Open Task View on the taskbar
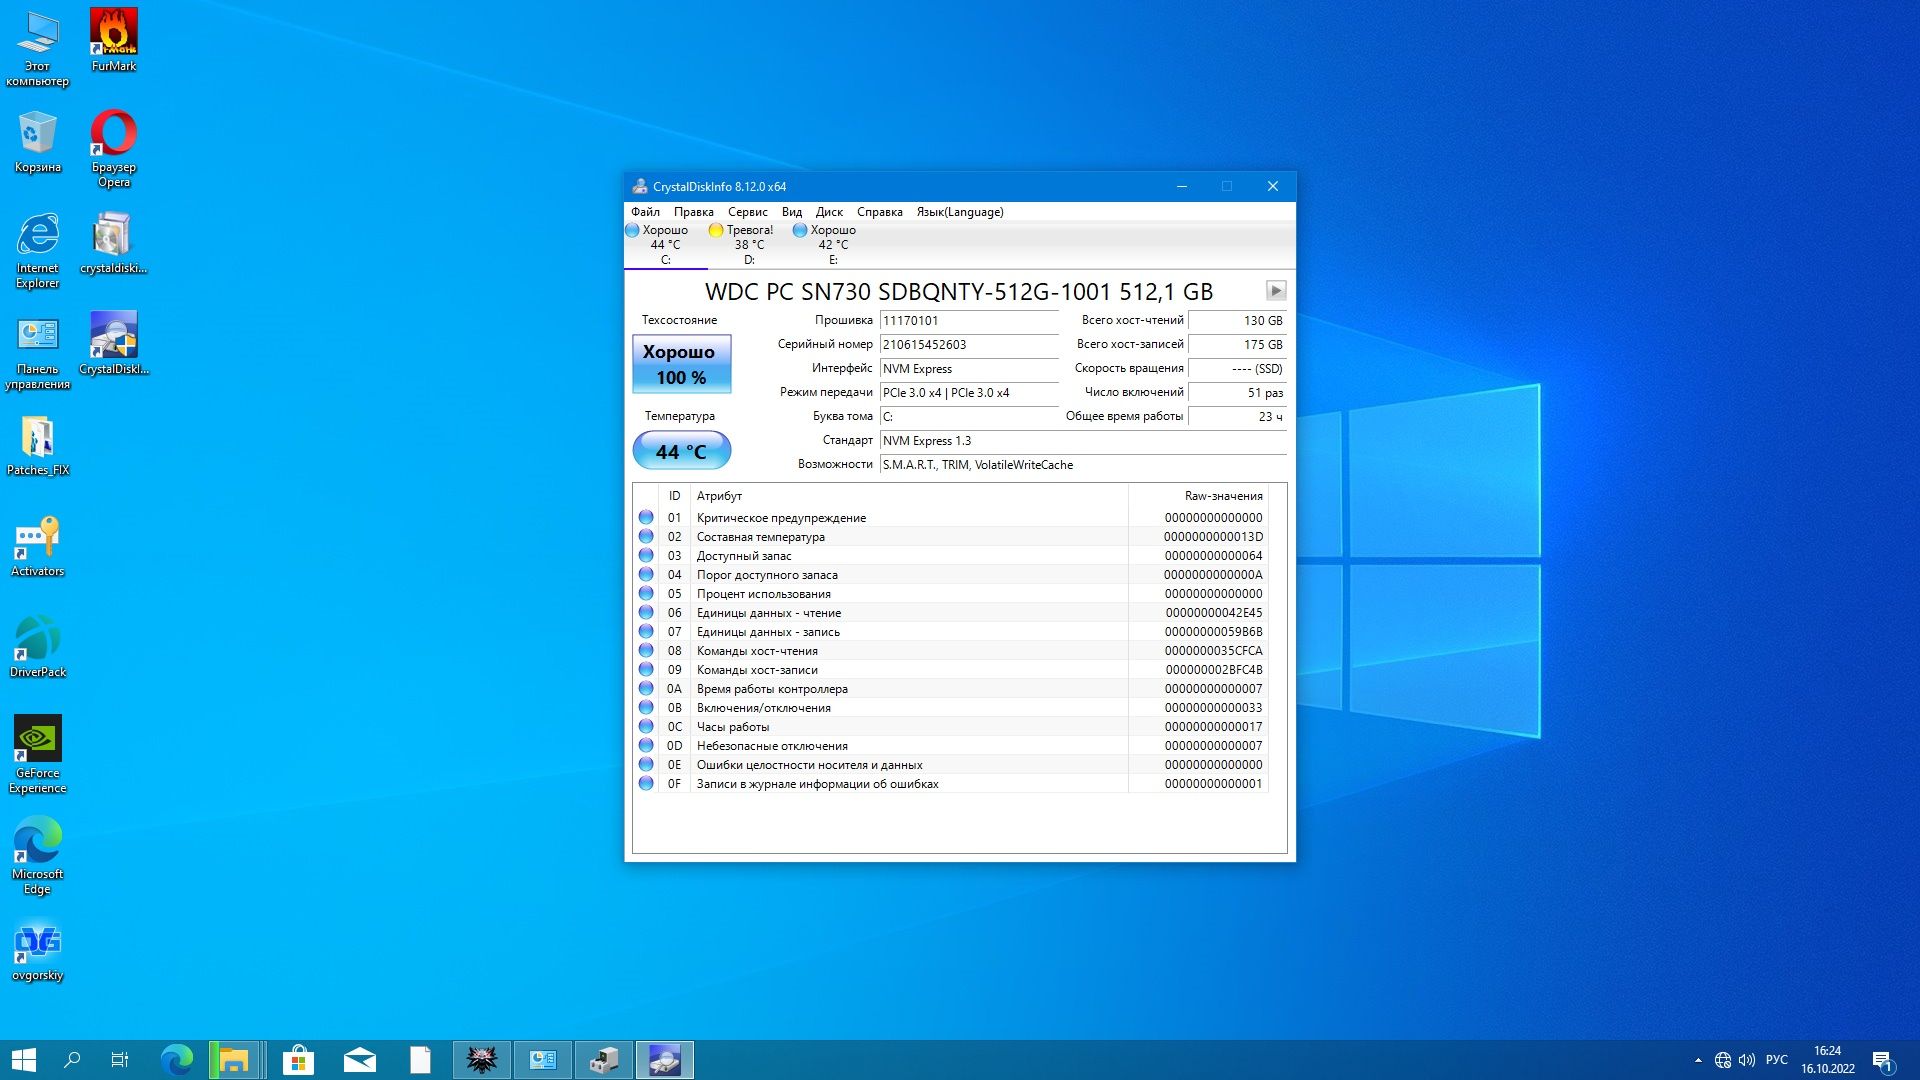Image resolution: width=1920 pixels, height=1080 pixels. (120, 1060)
